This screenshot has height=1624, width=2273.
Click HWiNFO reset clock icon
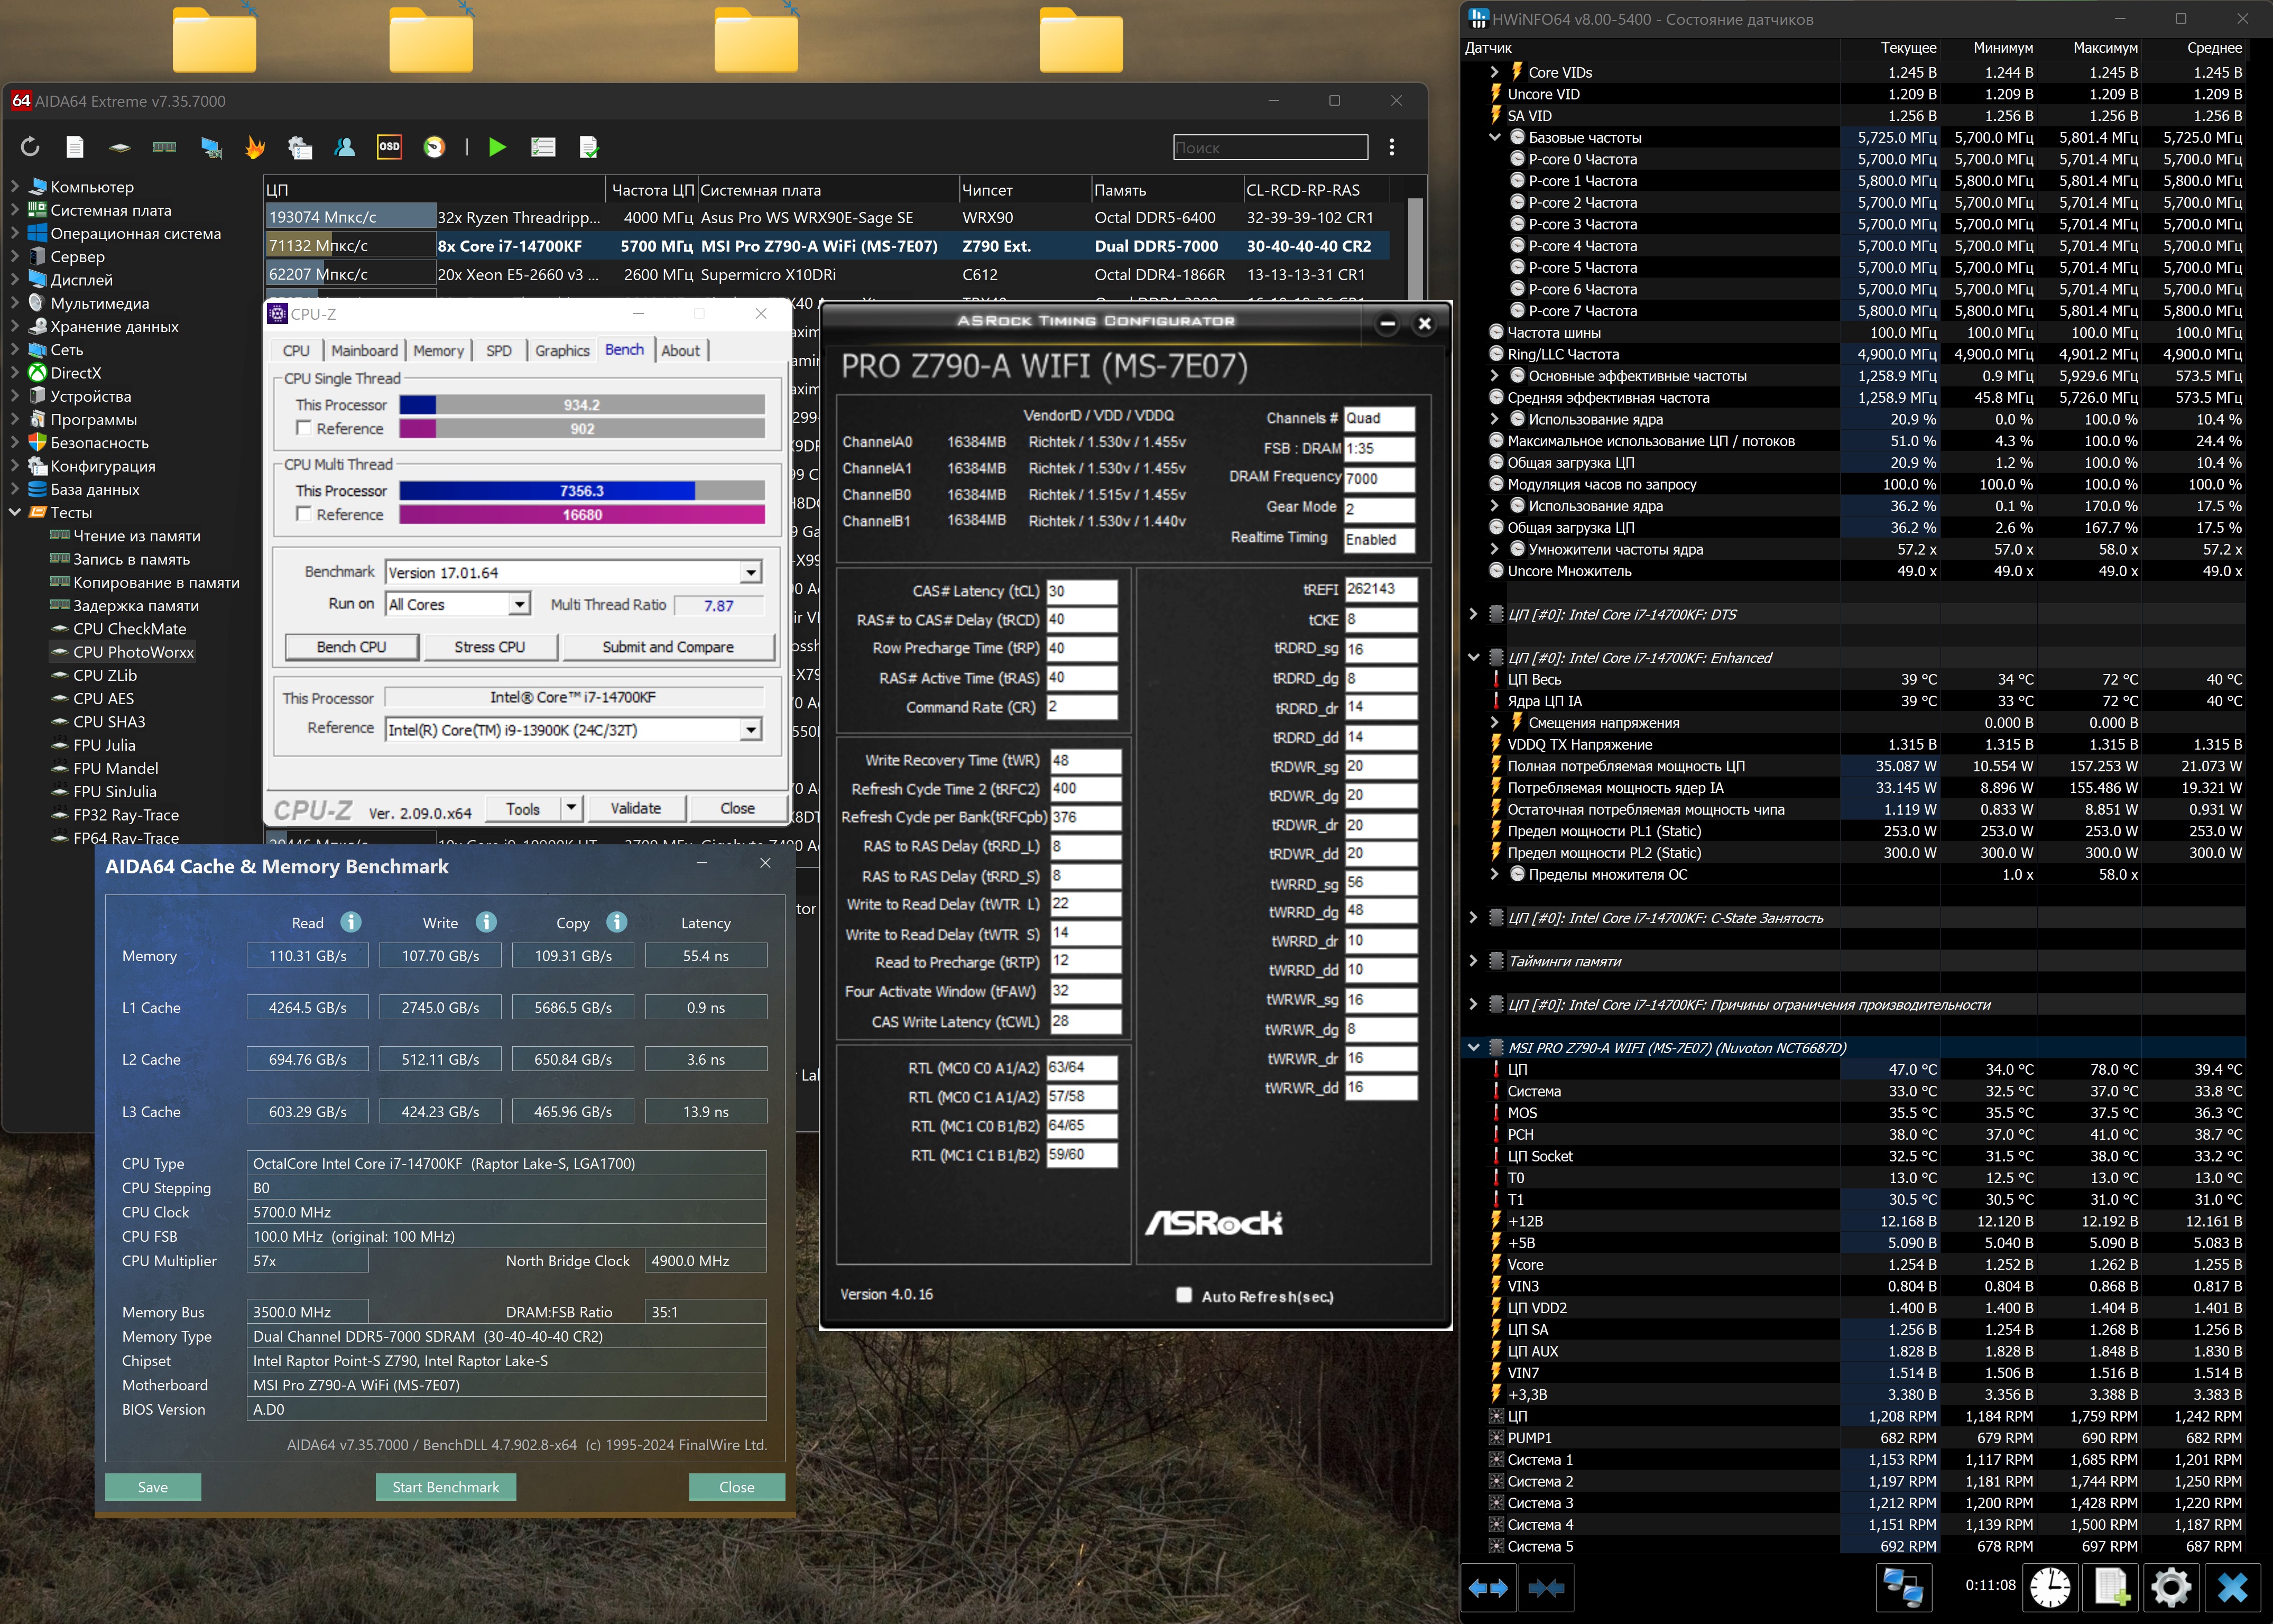click(x=2050, y=1587)
